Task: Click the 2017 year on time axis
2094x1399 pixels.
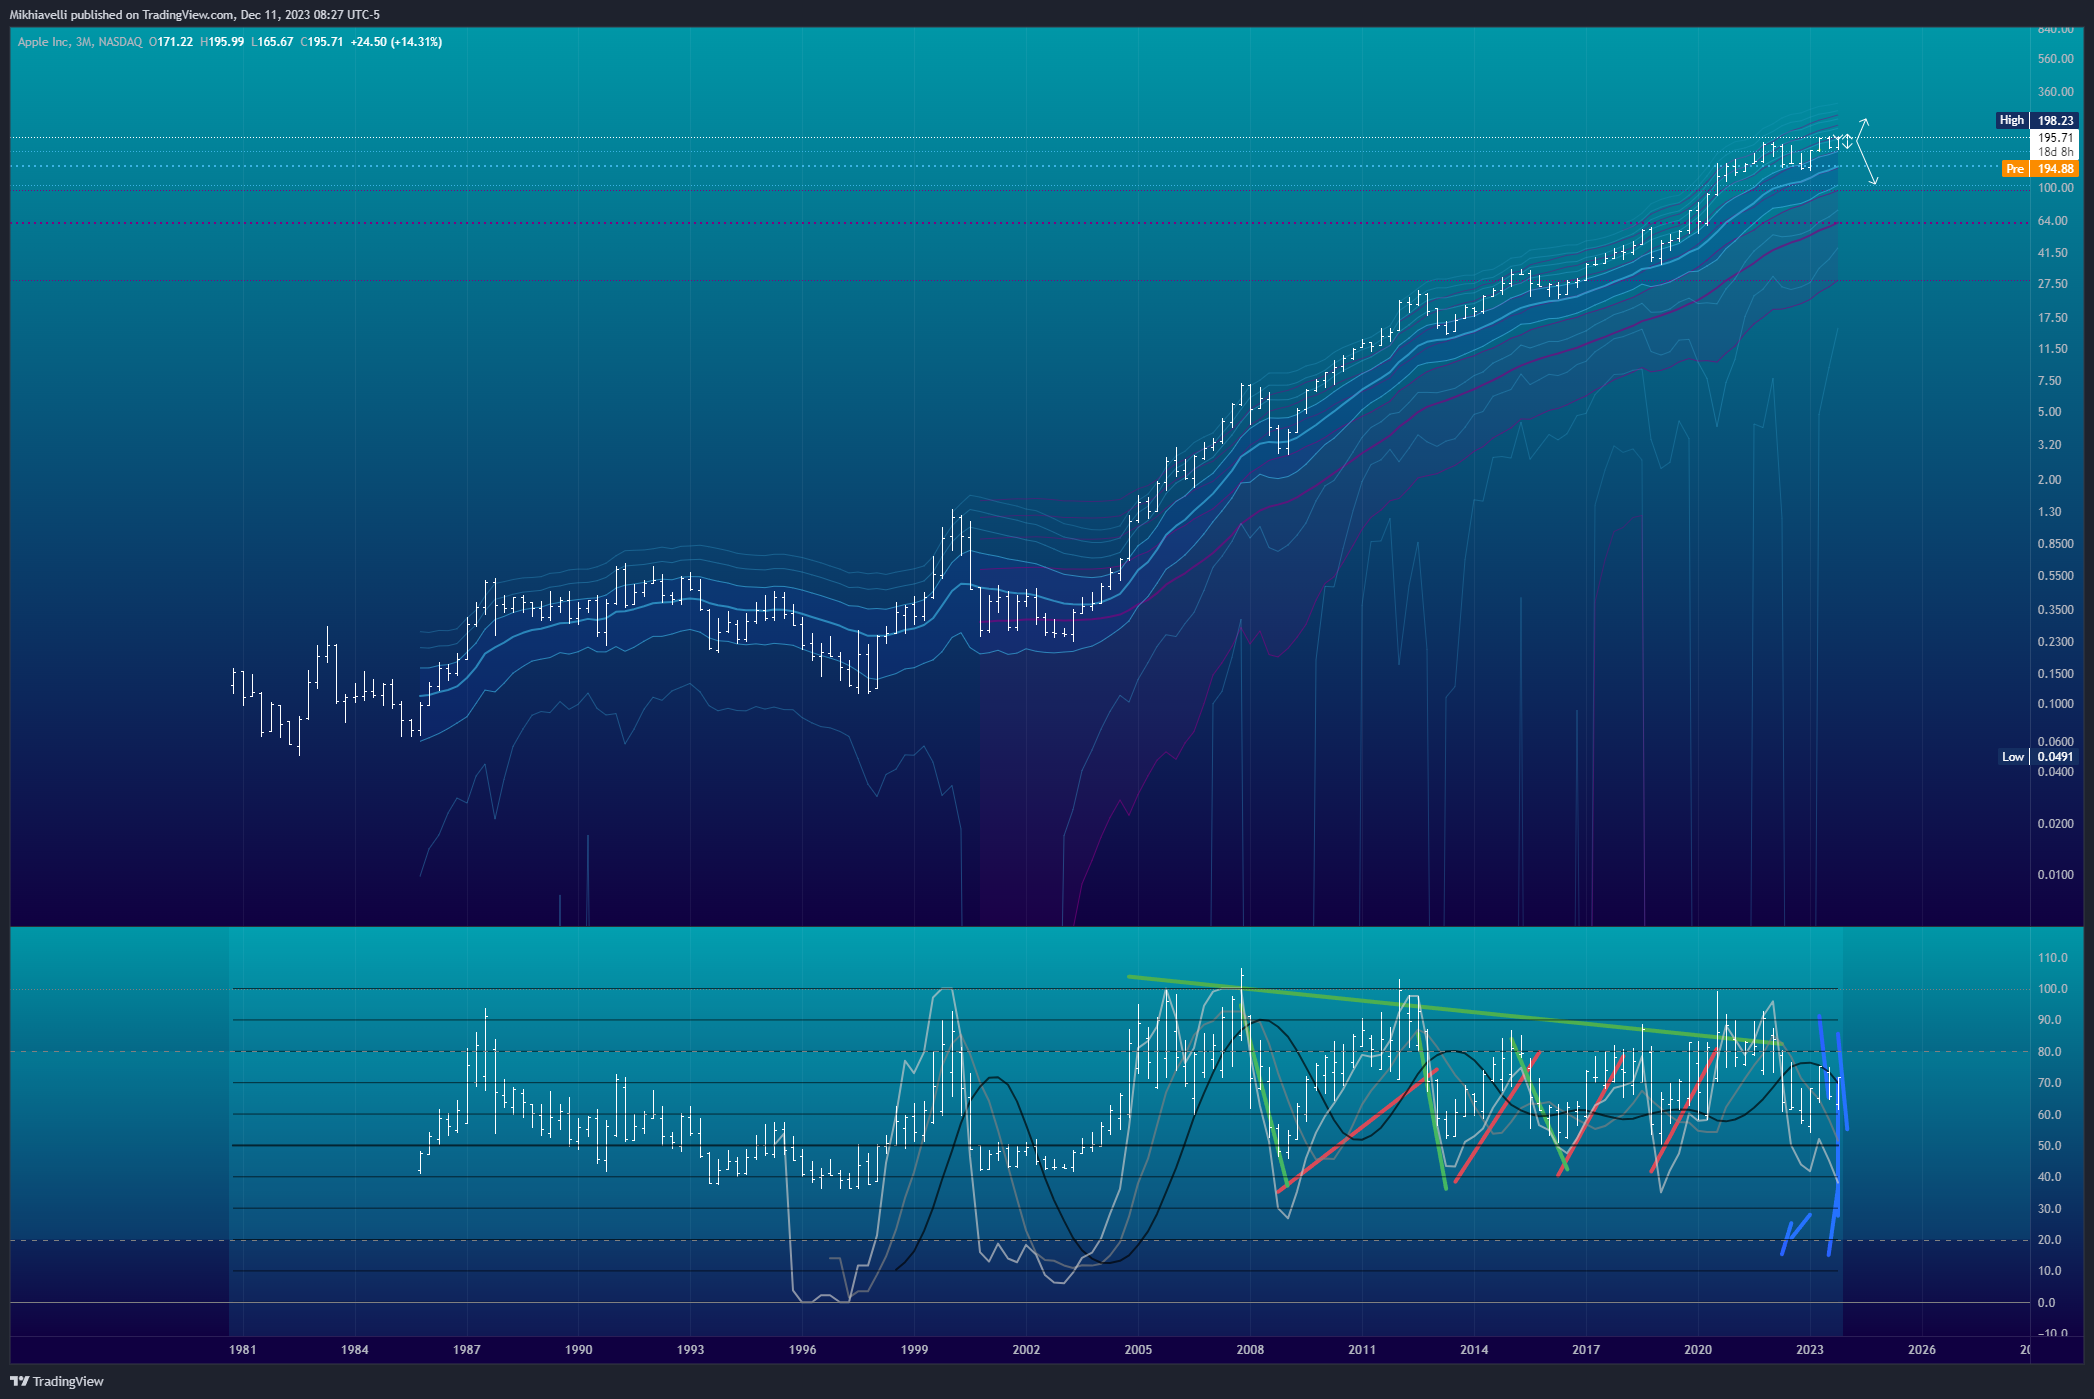Action: 1587,1350
